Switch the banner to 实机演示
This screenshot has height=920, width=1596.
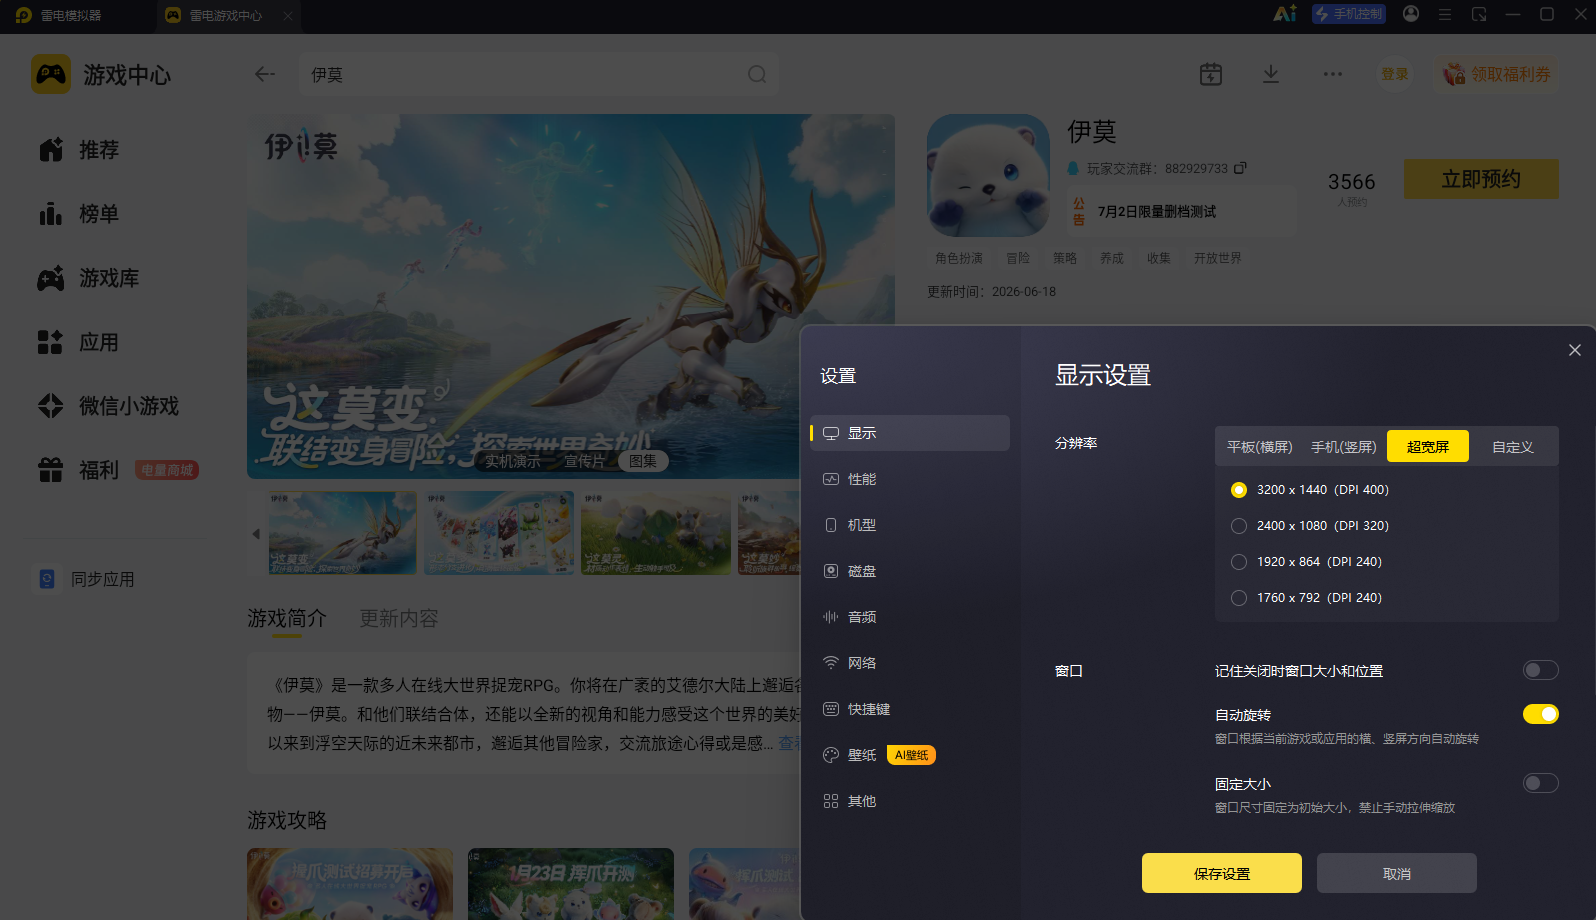click(x=513, y=461)
